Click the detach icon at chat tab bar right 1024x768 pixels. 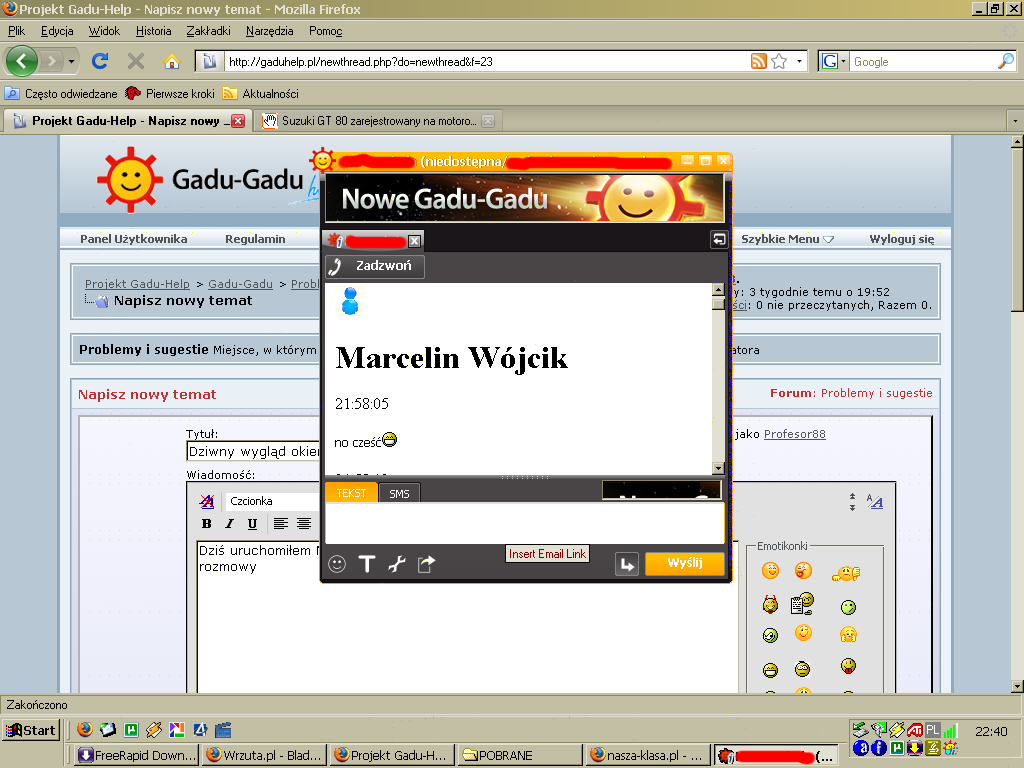click(x=718, y=240)
